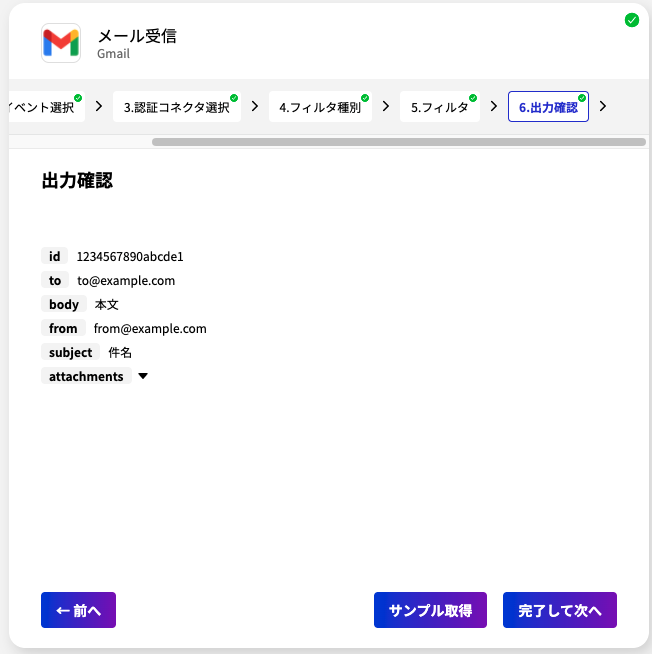The width and height of the screenshot is (652, 654).
Task: Open the 3.認証コネクタ選択 step tab
Action: (x=177, y=107)
